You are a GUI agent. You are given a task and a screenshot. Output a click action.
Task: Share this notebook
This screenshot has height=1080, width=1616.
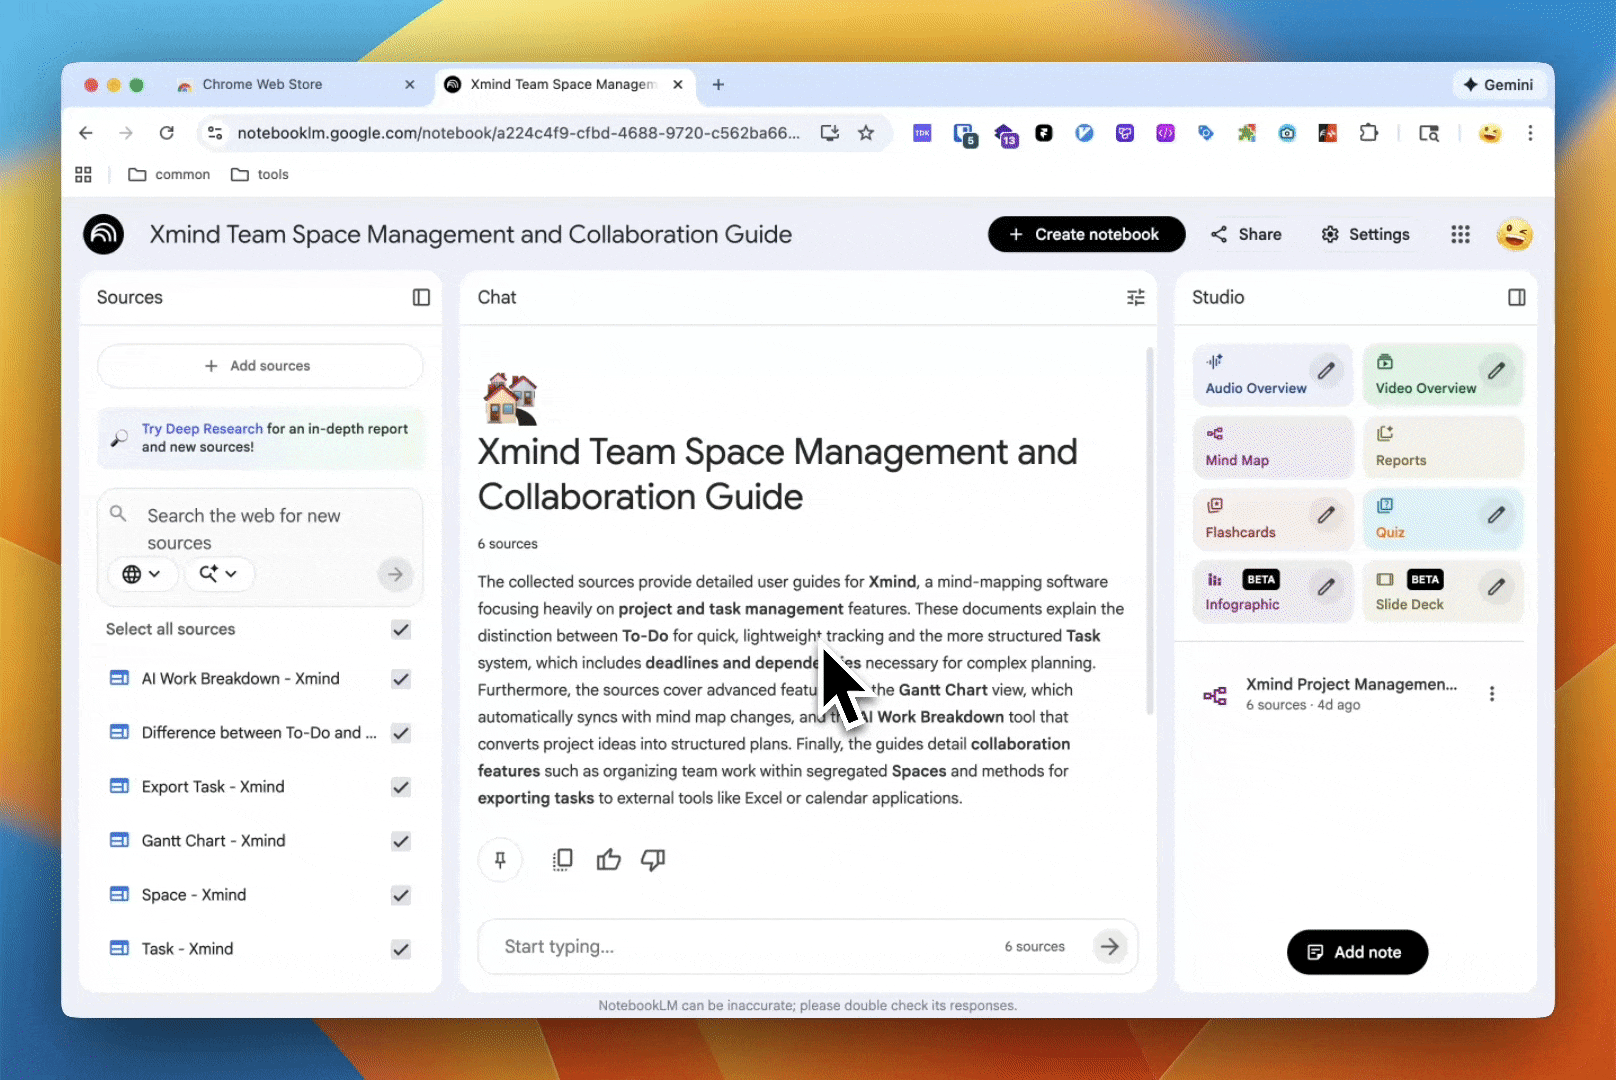(1246, 234)
